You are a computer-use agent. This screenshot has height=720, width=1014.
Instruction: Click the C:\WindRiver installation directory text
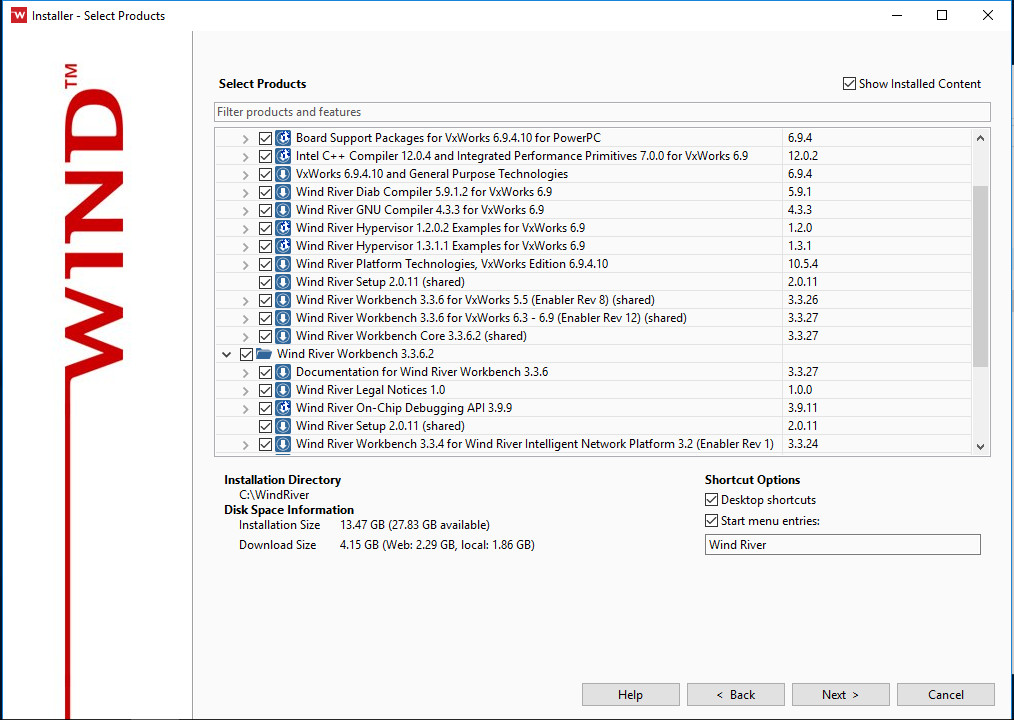(274, 495)
